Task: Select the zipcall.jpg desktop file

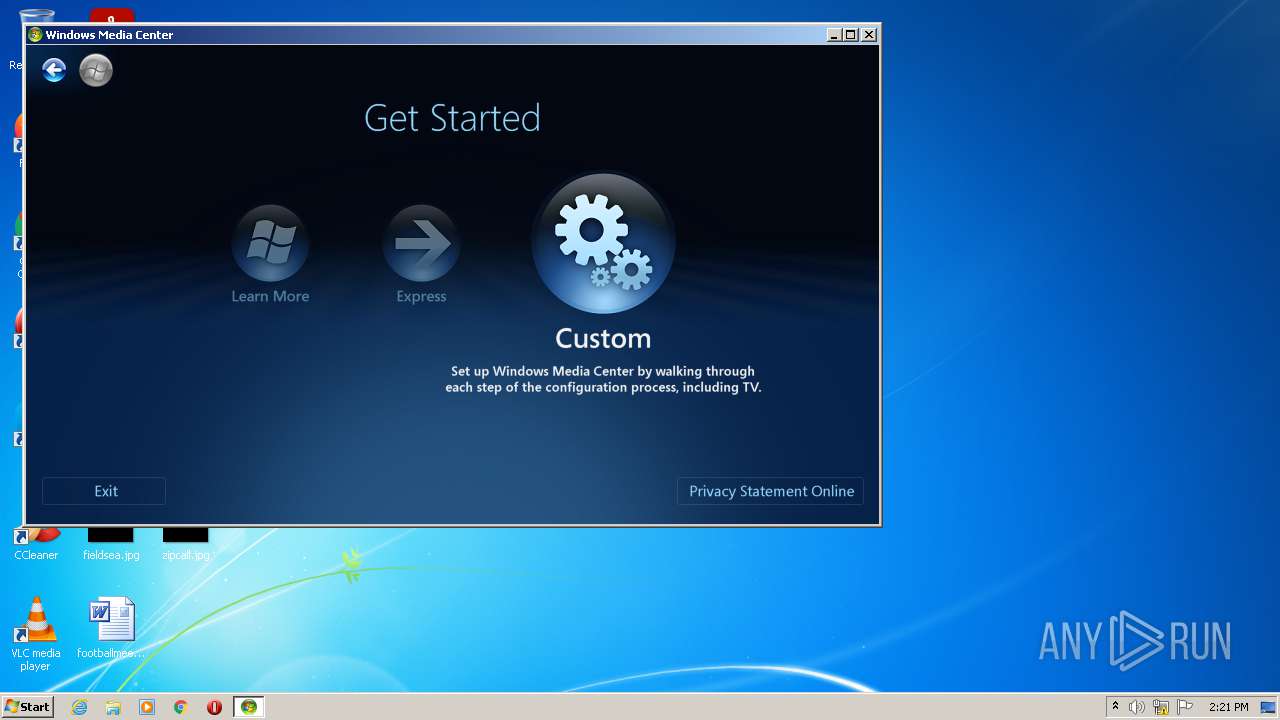Action: (186, 545)
